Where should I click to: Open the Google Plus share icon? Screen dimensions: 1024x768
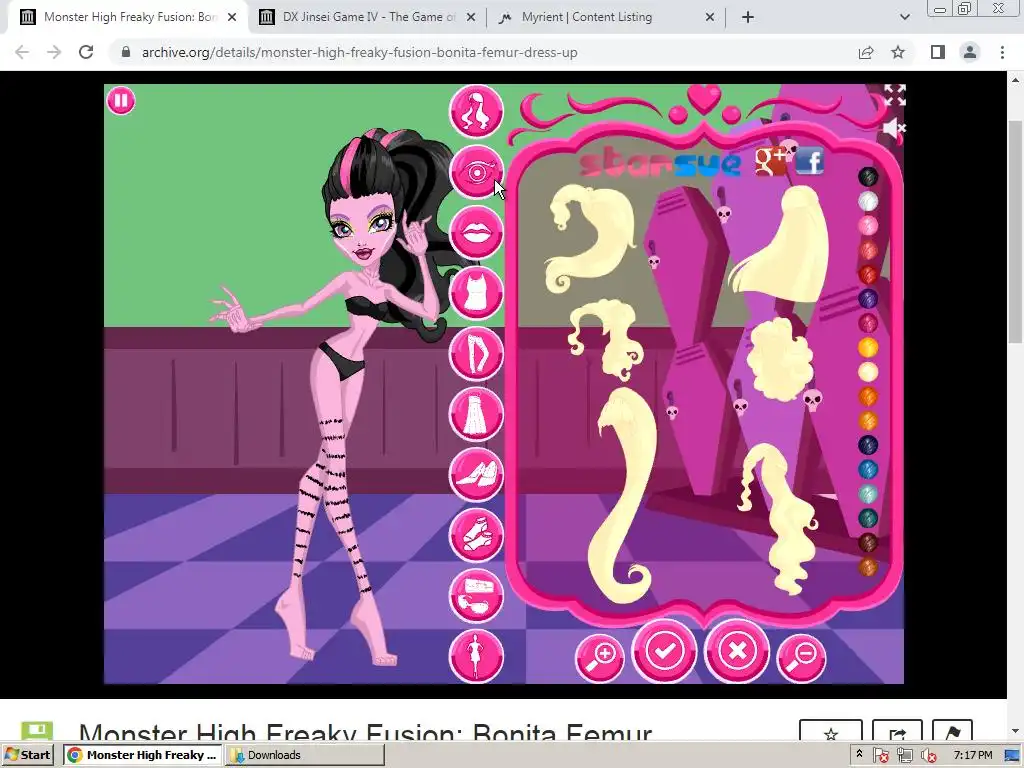[x=771, y=161]
